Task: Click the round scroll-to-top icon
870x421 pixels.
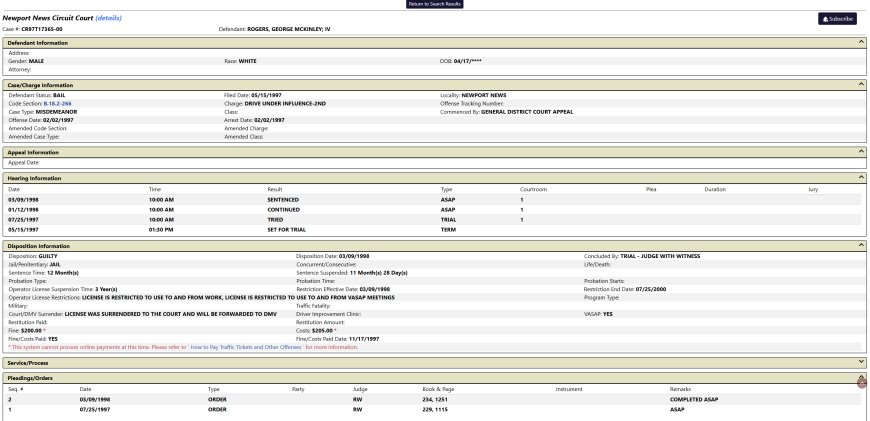Action: [861, 382]
